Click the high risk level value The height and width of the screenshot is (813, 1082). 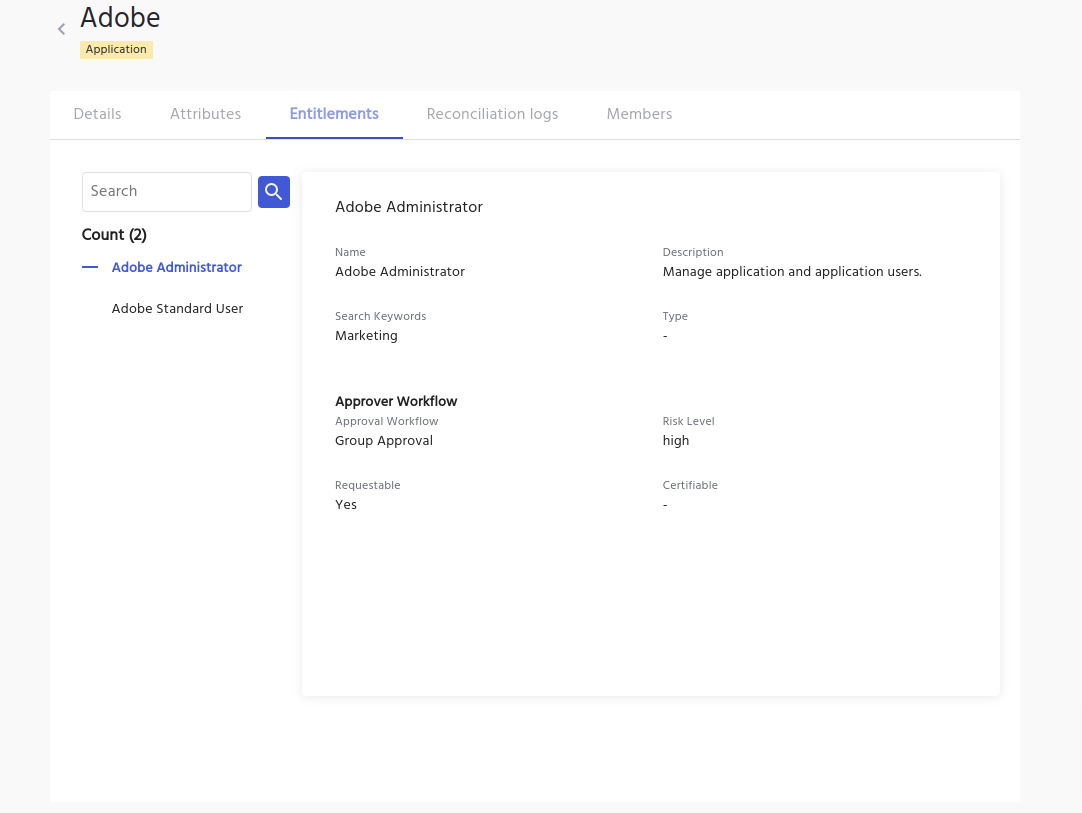(675, 441)
